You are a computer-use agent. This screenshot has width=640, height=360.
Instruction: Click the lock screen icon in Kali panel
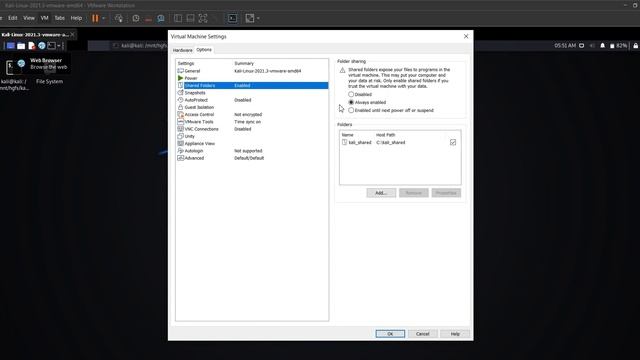point(636,46)
